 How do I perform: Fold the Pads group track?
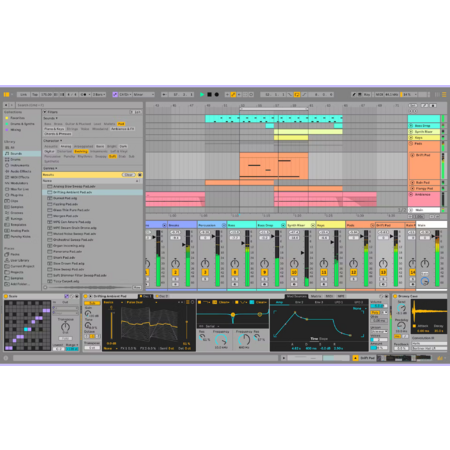click(x=411, y=144)
